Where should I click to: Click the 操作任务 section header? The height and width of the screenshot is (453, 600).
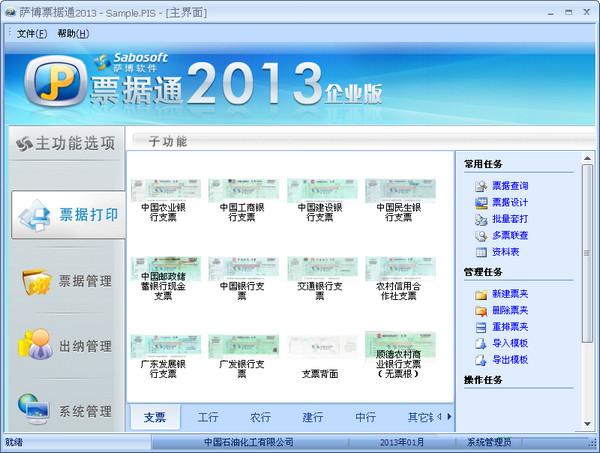[483, 380]
